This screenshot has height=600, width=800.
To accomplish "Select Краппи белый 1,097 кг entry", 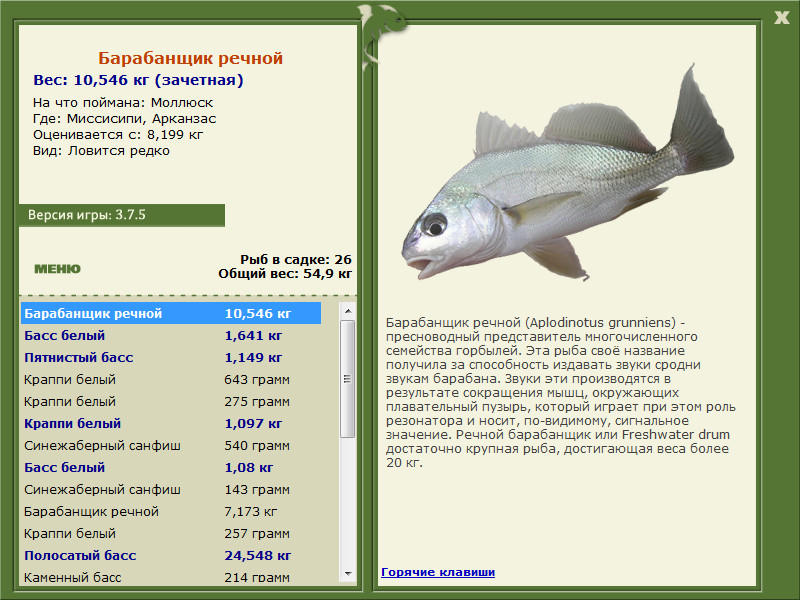I will coord(170,424).
